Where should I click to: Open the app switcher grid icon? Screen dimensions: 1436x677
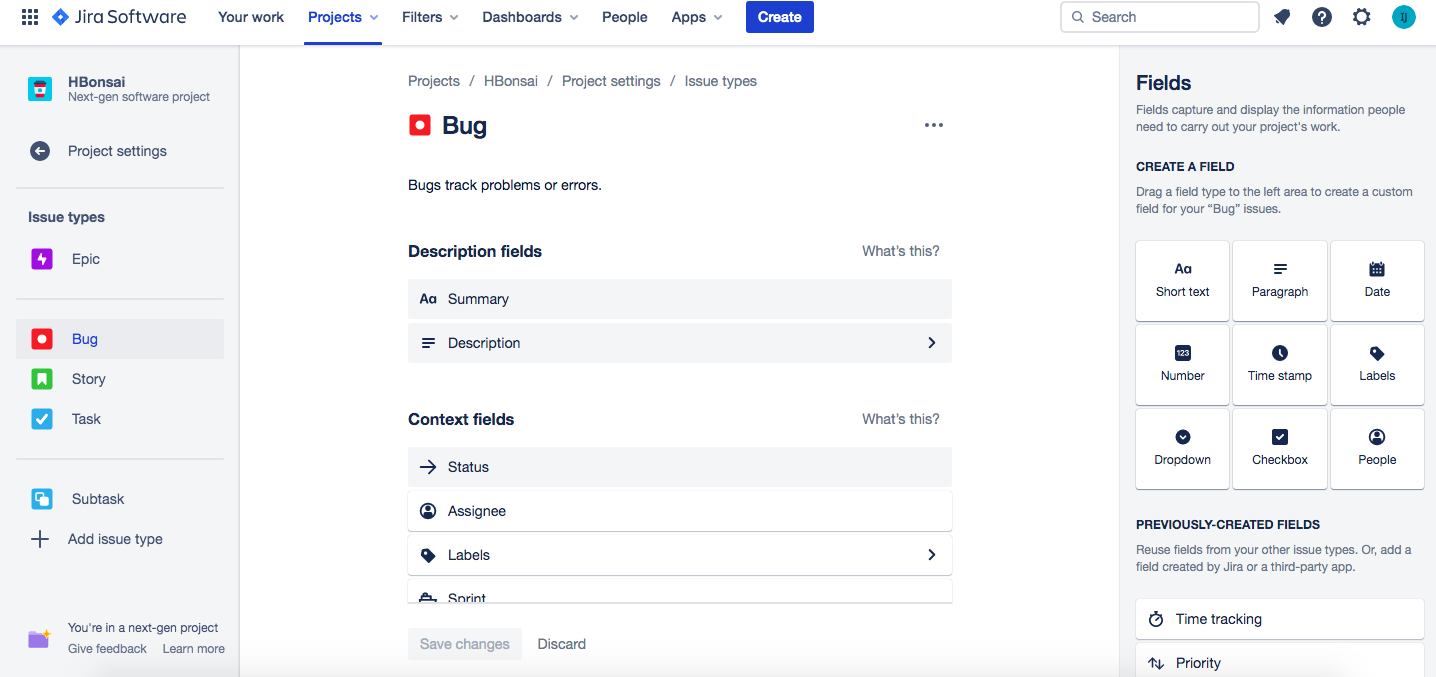[x=29, y=17]
